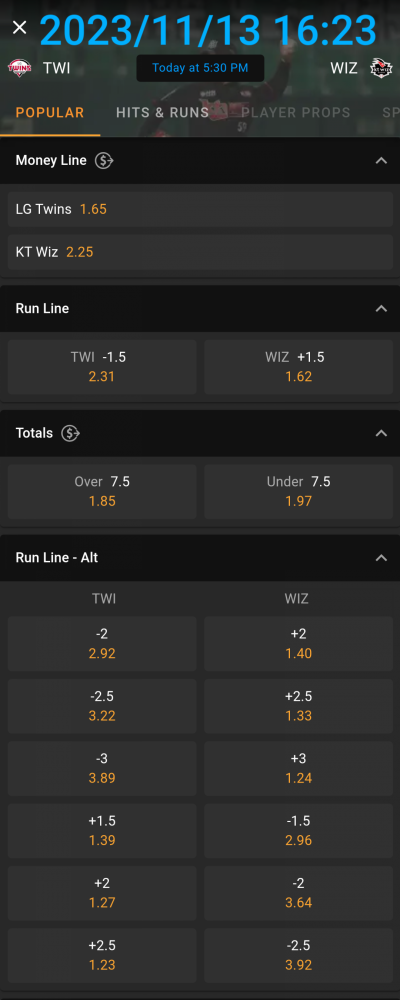Click the Today at 5:30 PM time badge

[x=200, y=68]
